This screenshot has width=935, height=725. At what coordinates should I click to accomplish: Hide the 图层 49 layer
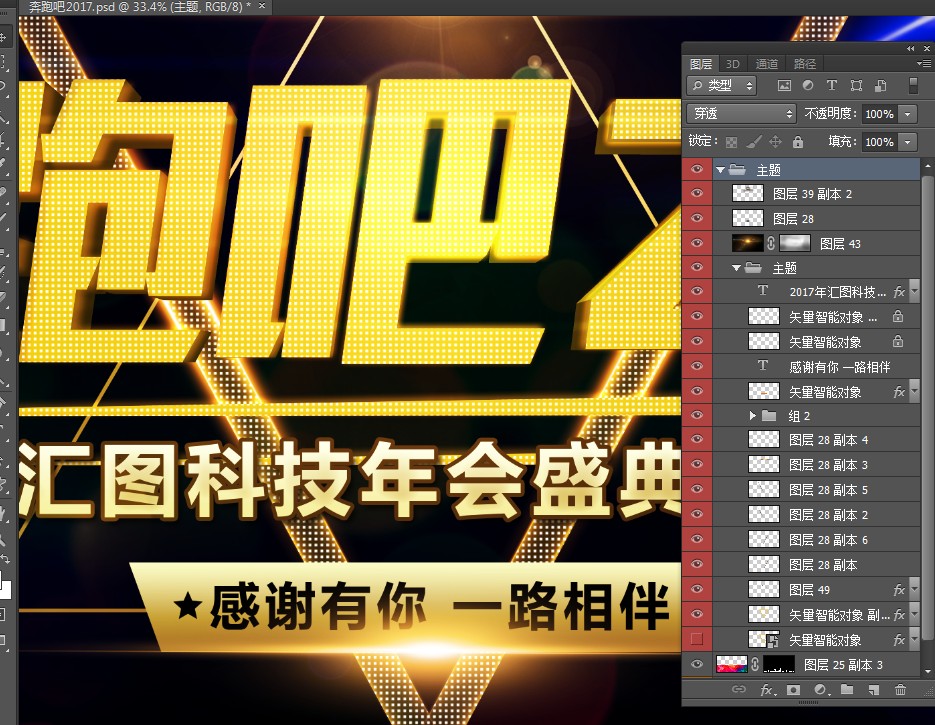point(696,589)
